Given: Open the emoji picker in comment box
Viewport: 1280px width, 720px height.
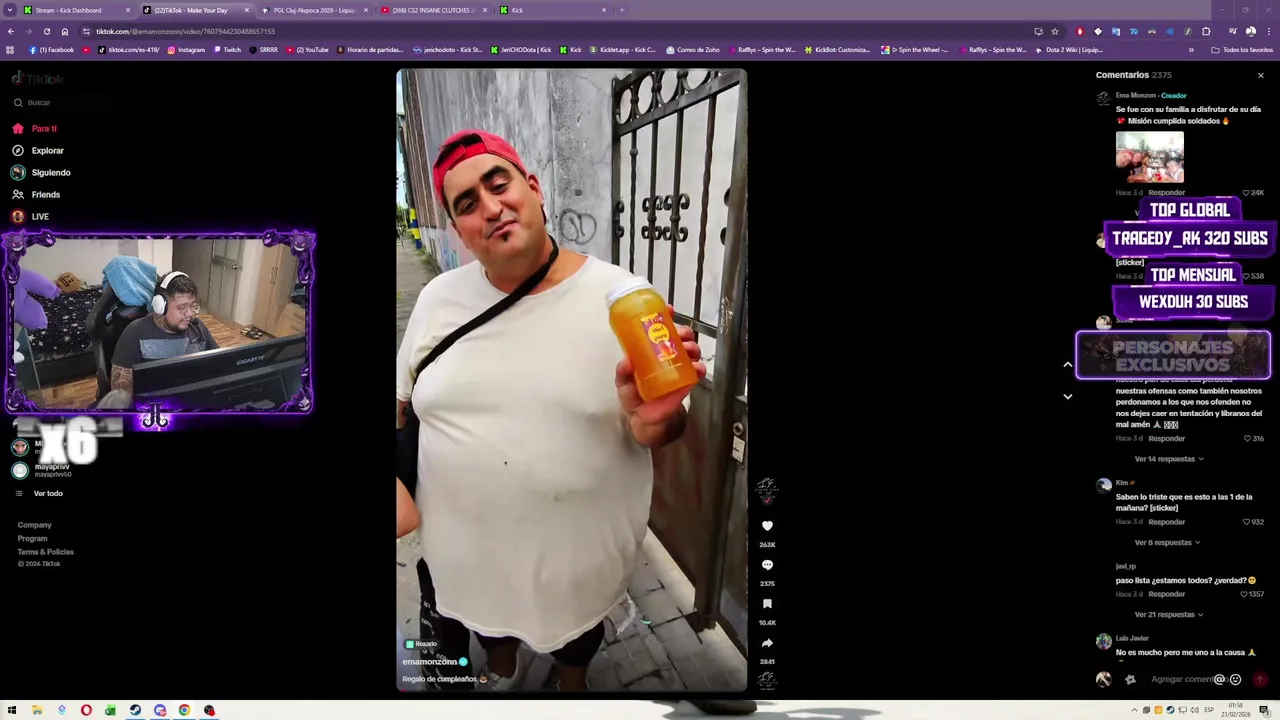Looking at the screenshot, I should click(x=1235, y=679).
